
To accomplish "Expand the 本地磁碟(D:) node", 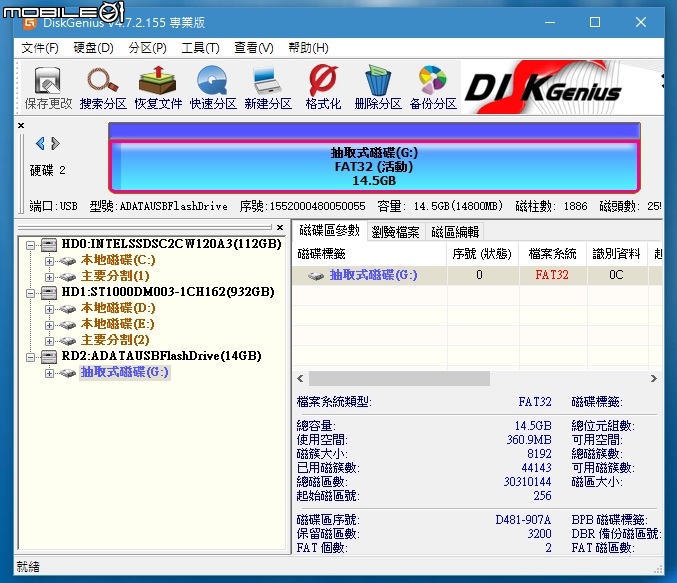I will 49,309.
